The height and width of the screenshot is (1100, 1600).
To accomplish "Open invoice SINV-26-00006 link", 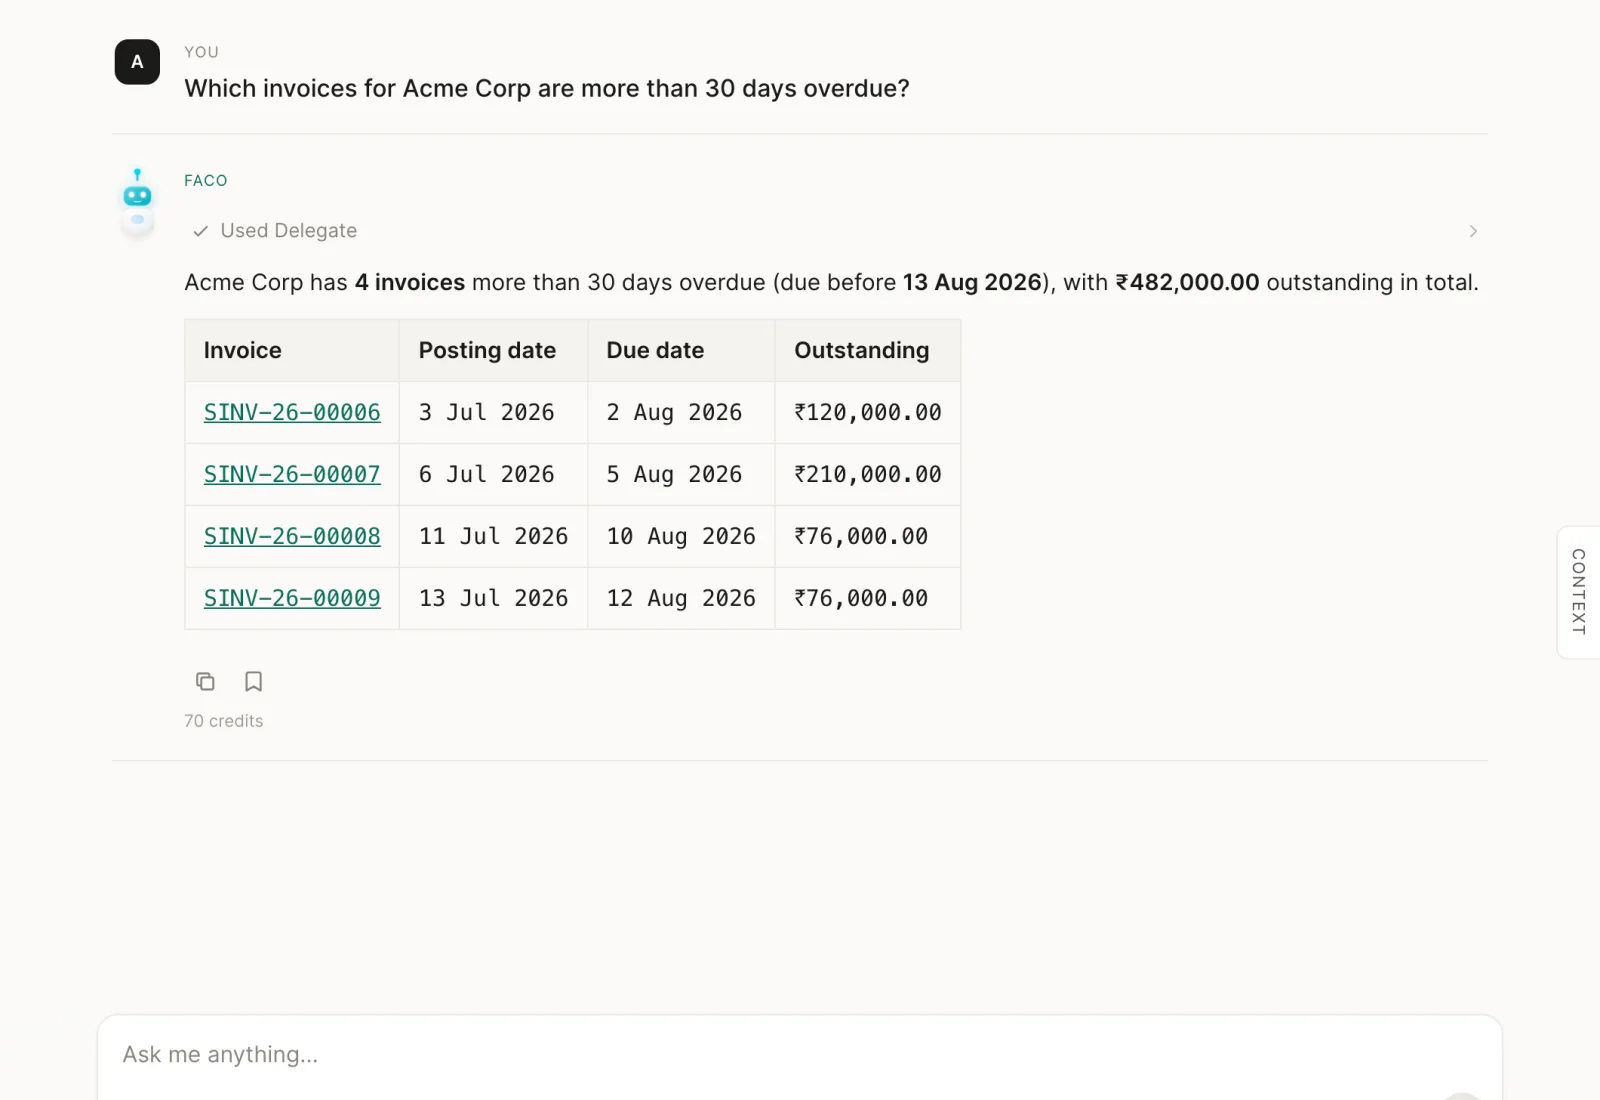I will [292, 412].
